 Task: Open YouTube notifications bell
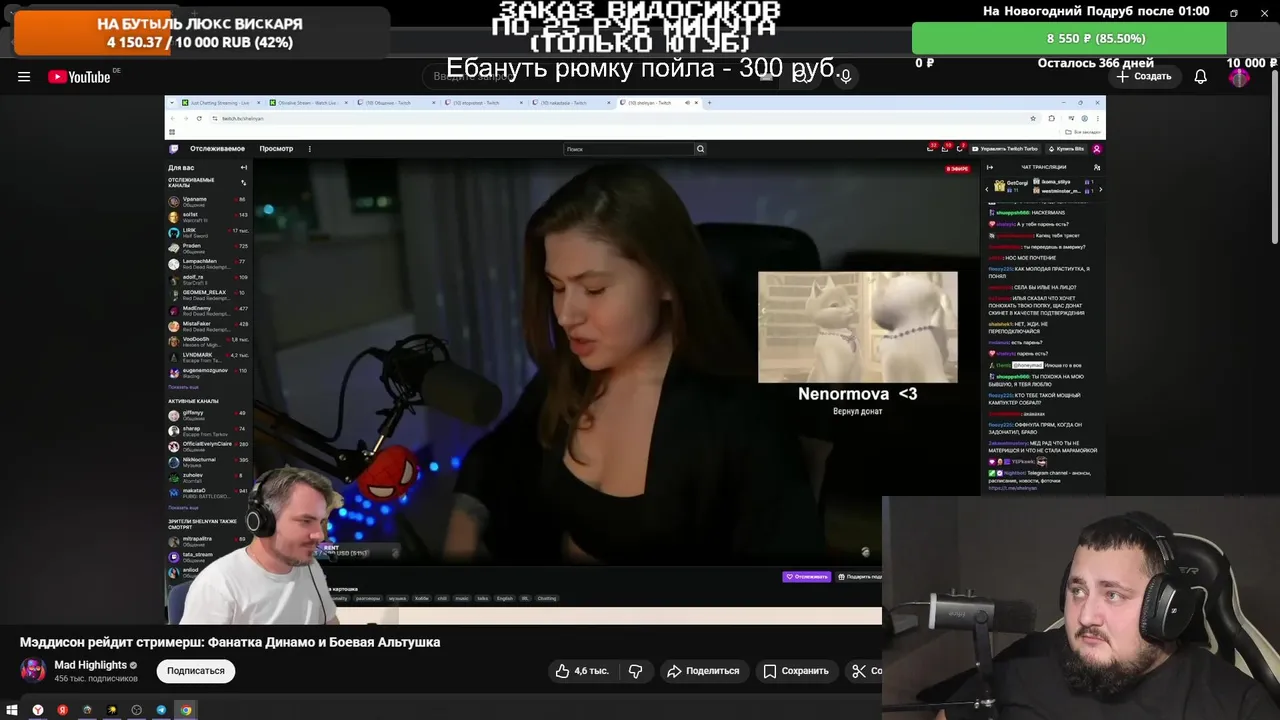point(1201,77)
